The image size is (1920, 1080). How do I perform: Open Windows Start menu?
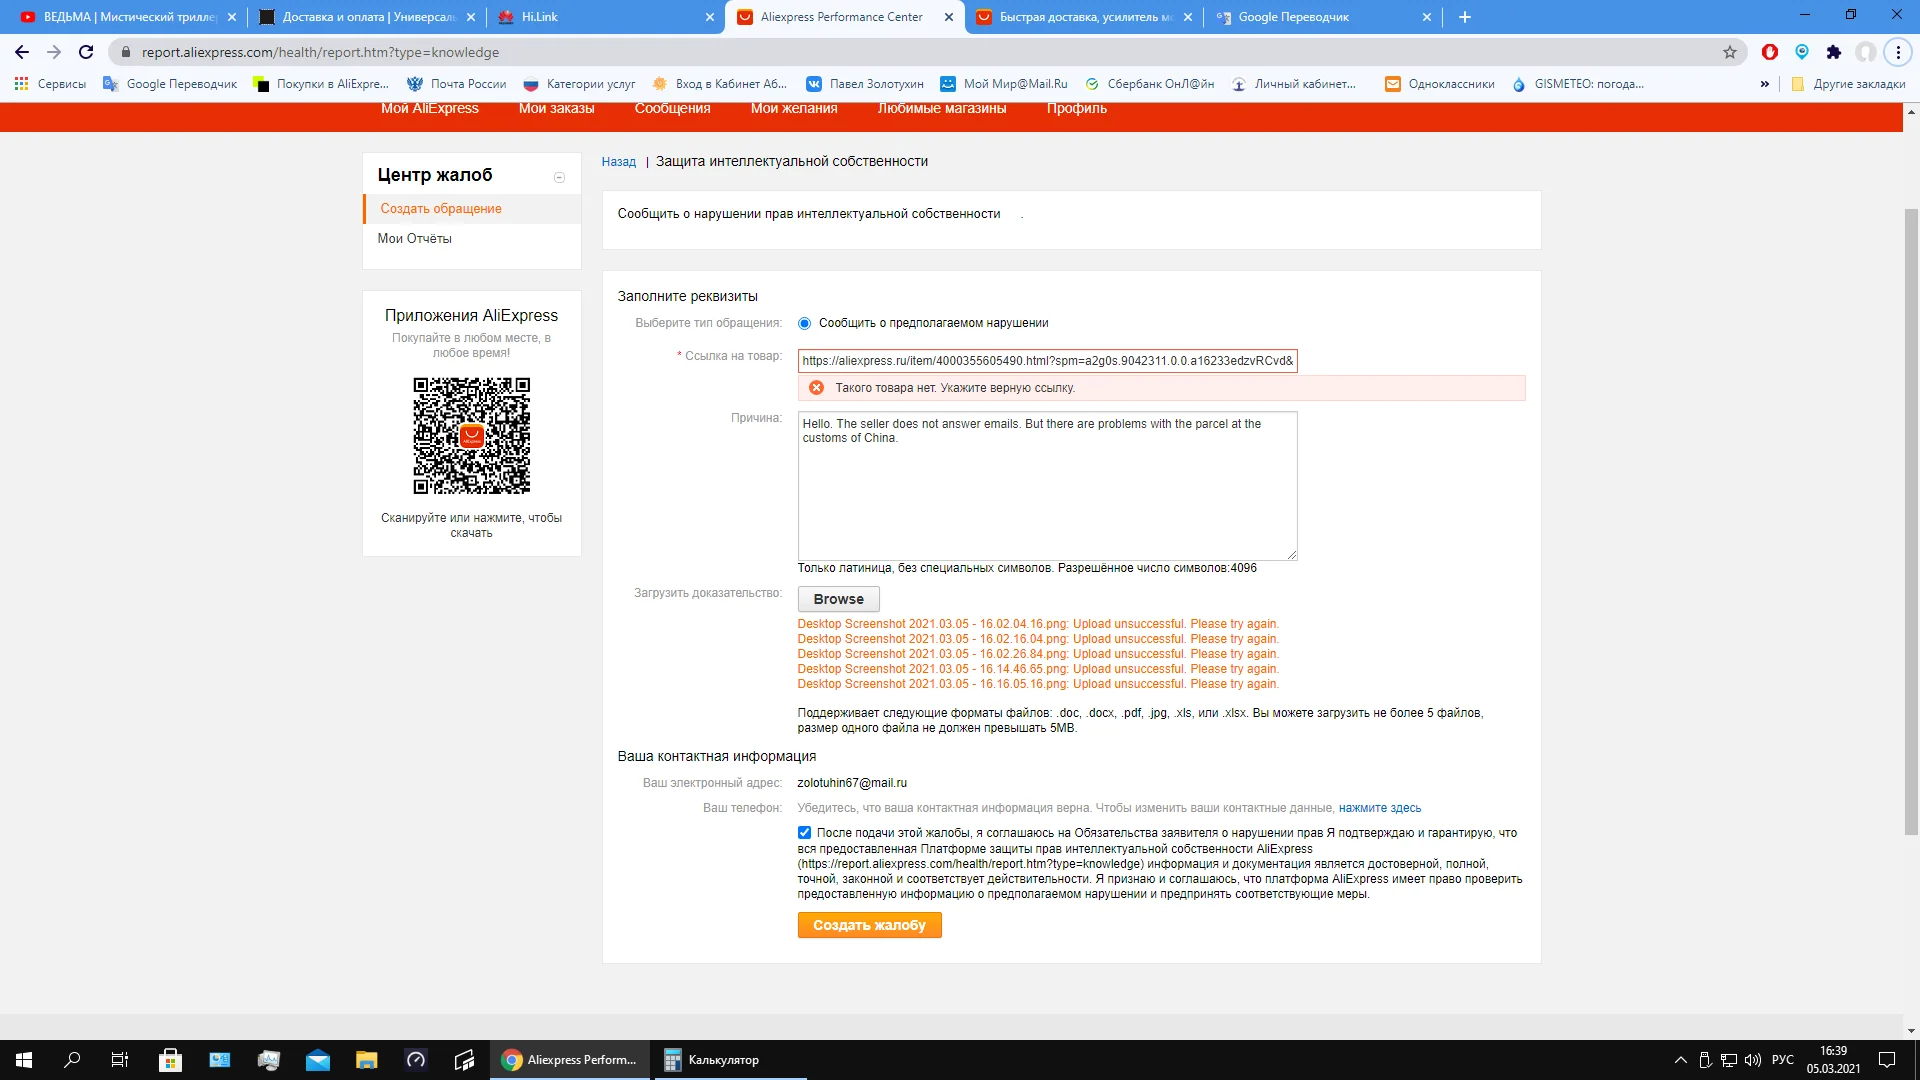click(x=24, y=1060)
